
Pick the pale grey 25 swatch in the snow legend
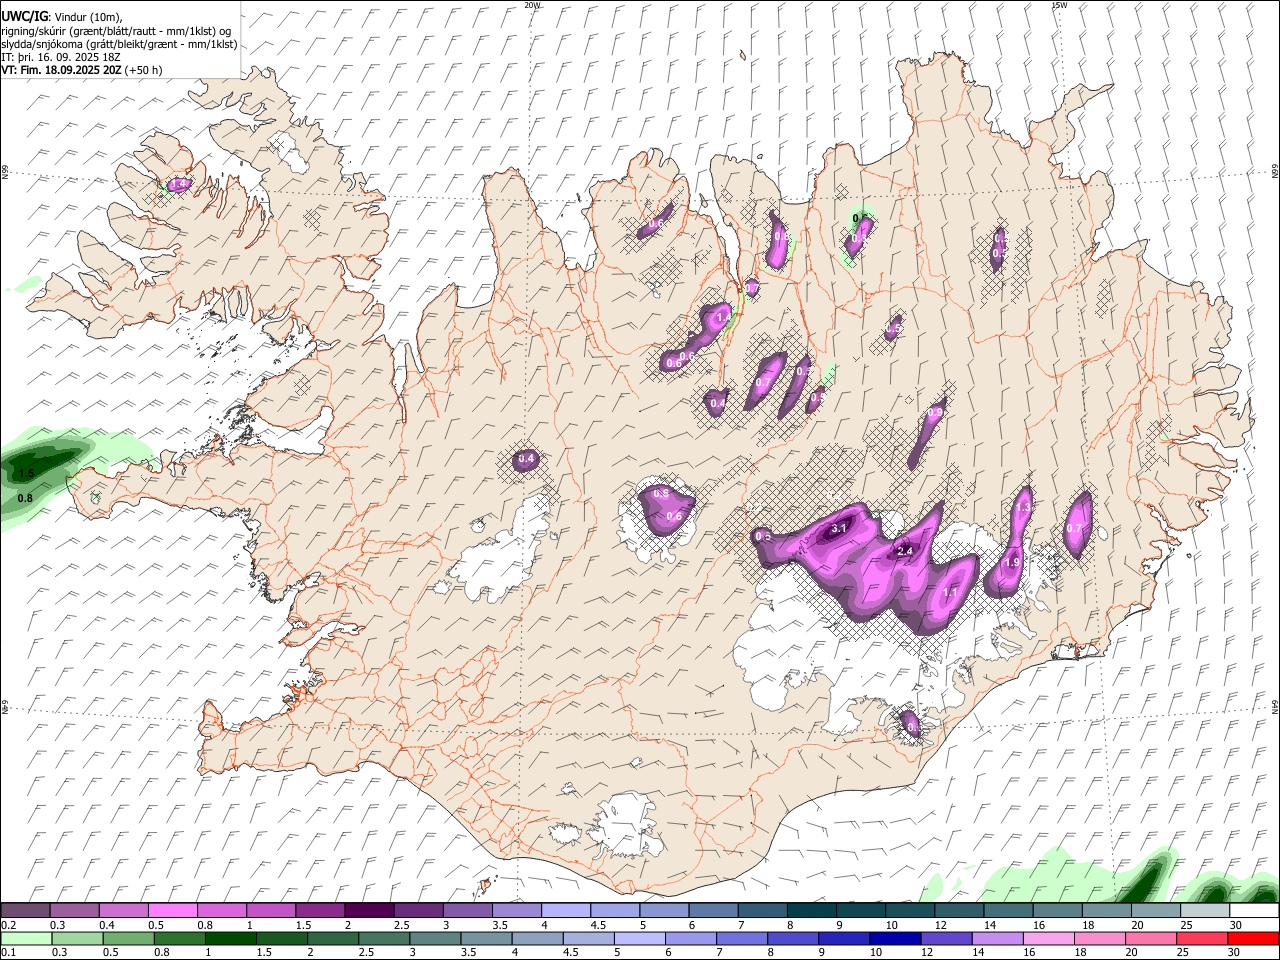pos(1204,911)
